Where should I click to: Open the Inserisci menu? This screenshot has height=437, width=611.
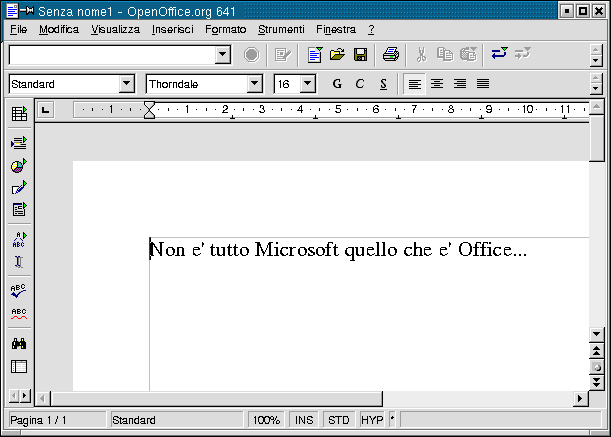pos(173,30)
